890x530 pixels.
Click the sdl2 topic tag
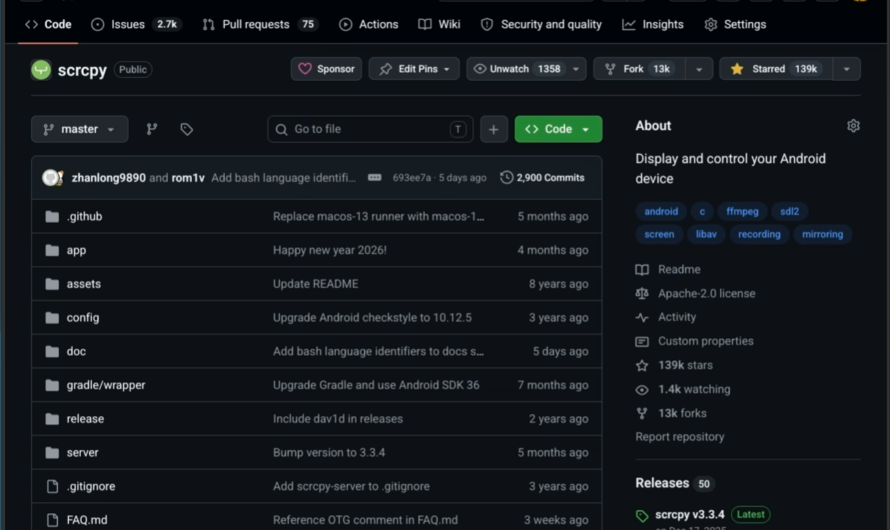click(789, 211)
